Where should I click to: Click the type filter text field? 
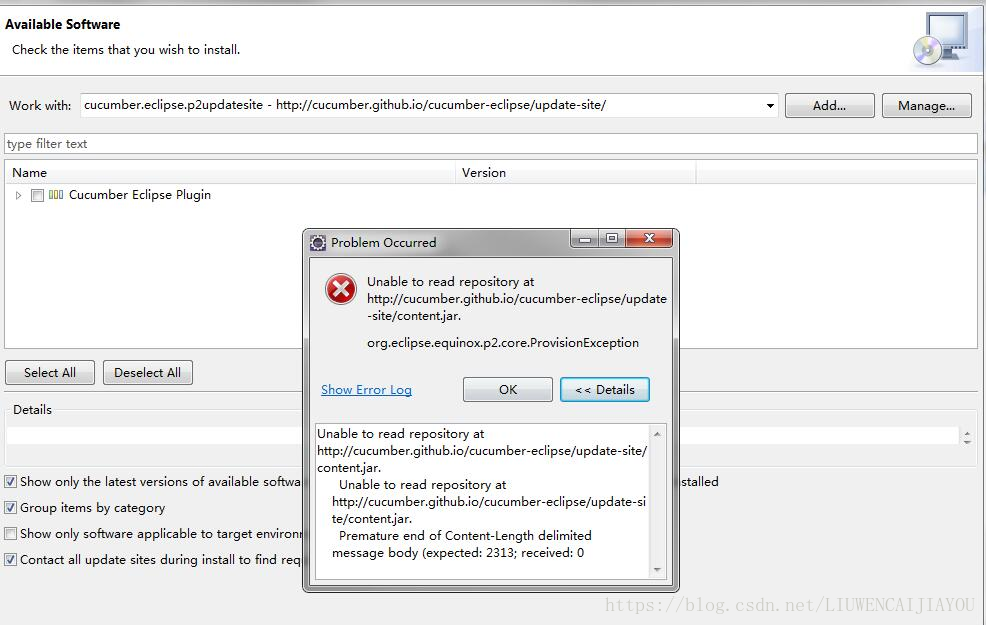[490, 143]
